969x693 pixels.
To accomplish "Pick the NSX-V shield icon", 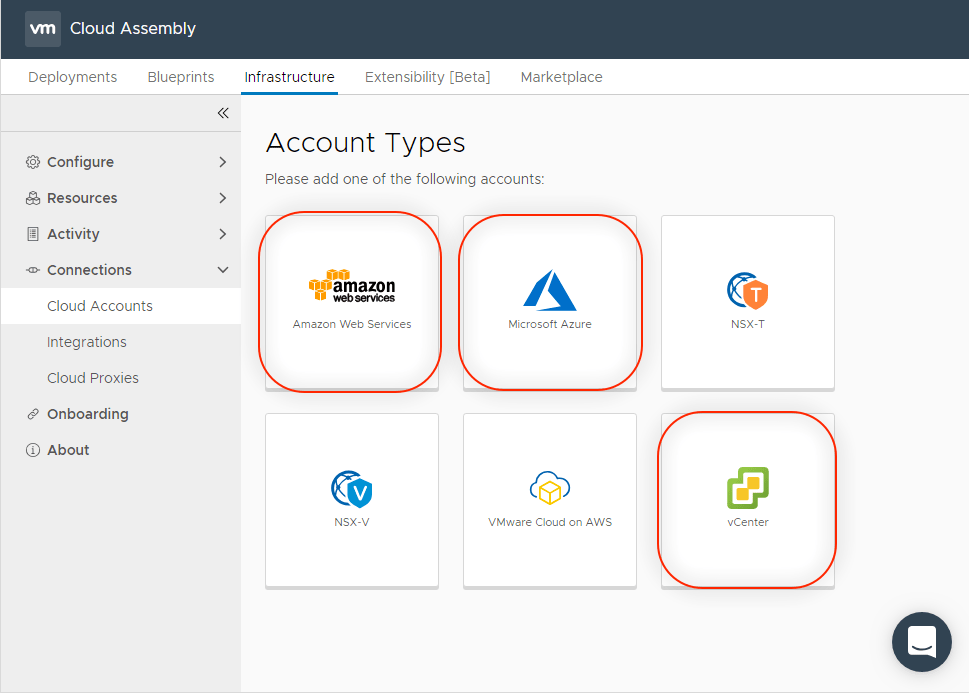I will (352, 489).
